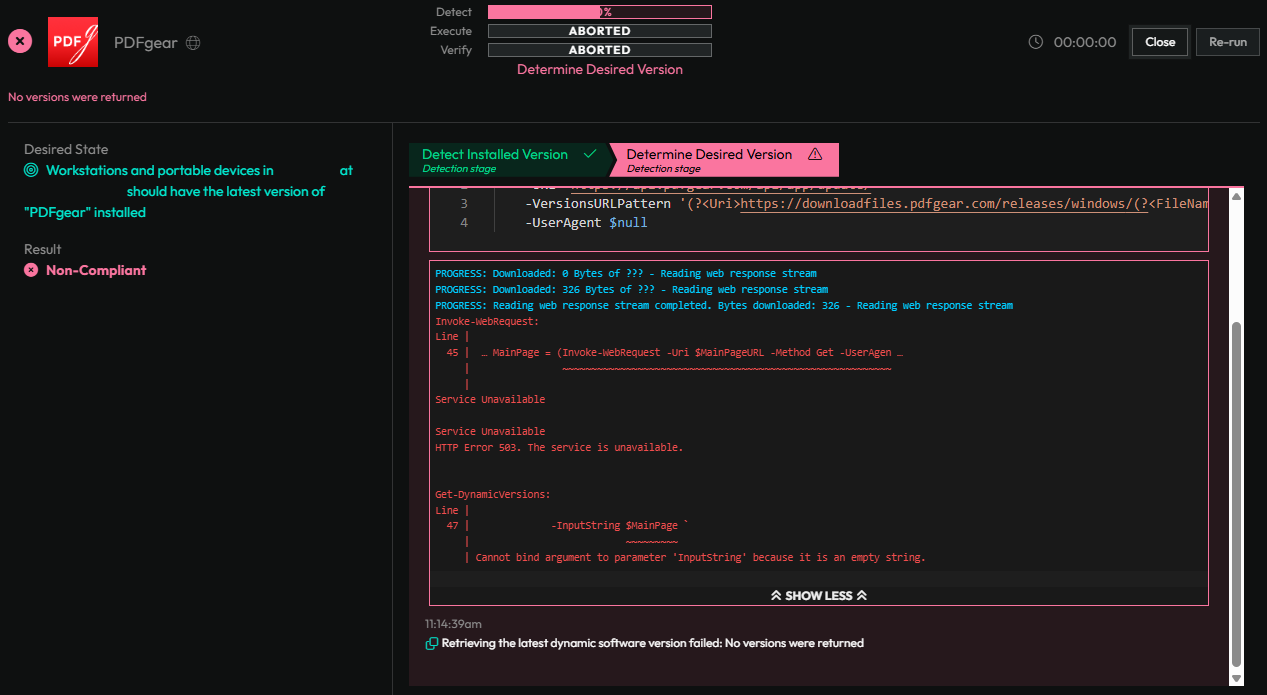The image size is (1267, 695).
Task: Collapse the output with SHOW LESS
Action: [x=818, y=595]
